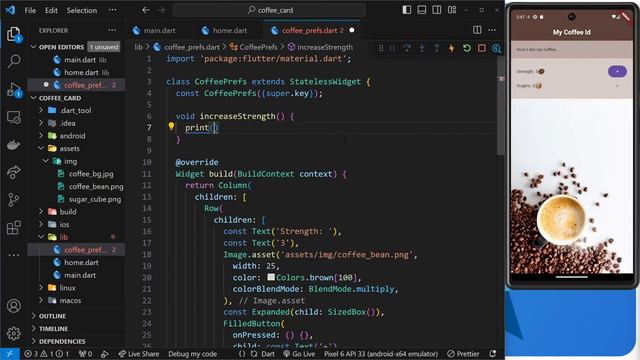Image resolution: width=640 pixels, height=360 pixels.
Task: Open the Edit menu
Action: click(51, 10)
